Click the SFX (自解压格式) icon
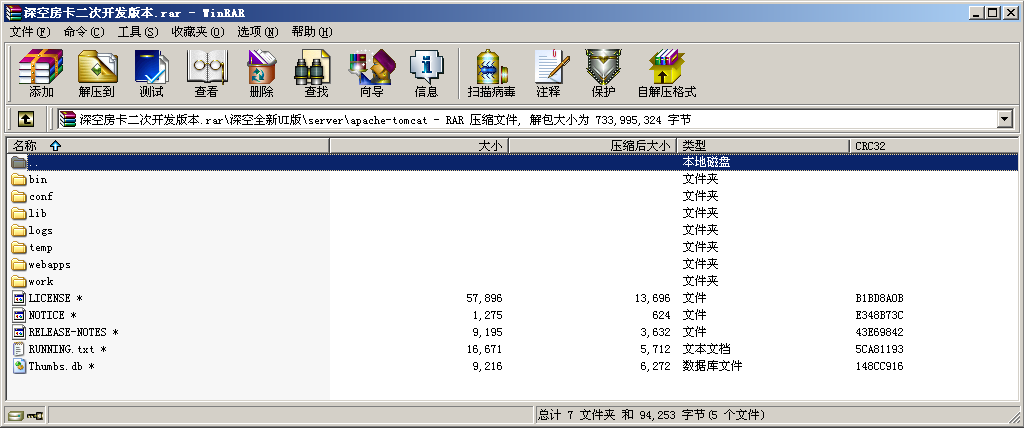Image resolution: width=1024 pixels, height=428 pixels. (666, 73)
